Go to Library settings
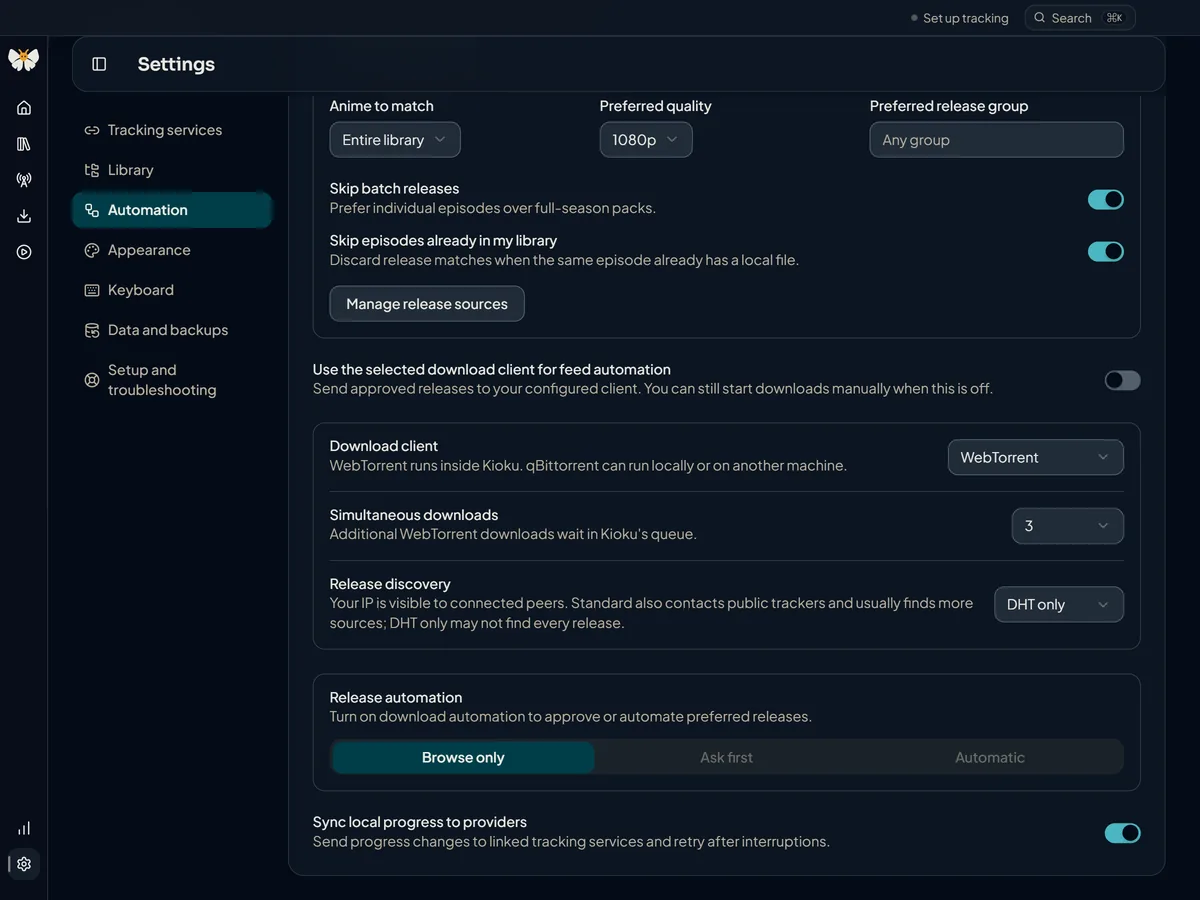The image size is (1200, 900). coord(172,170)
